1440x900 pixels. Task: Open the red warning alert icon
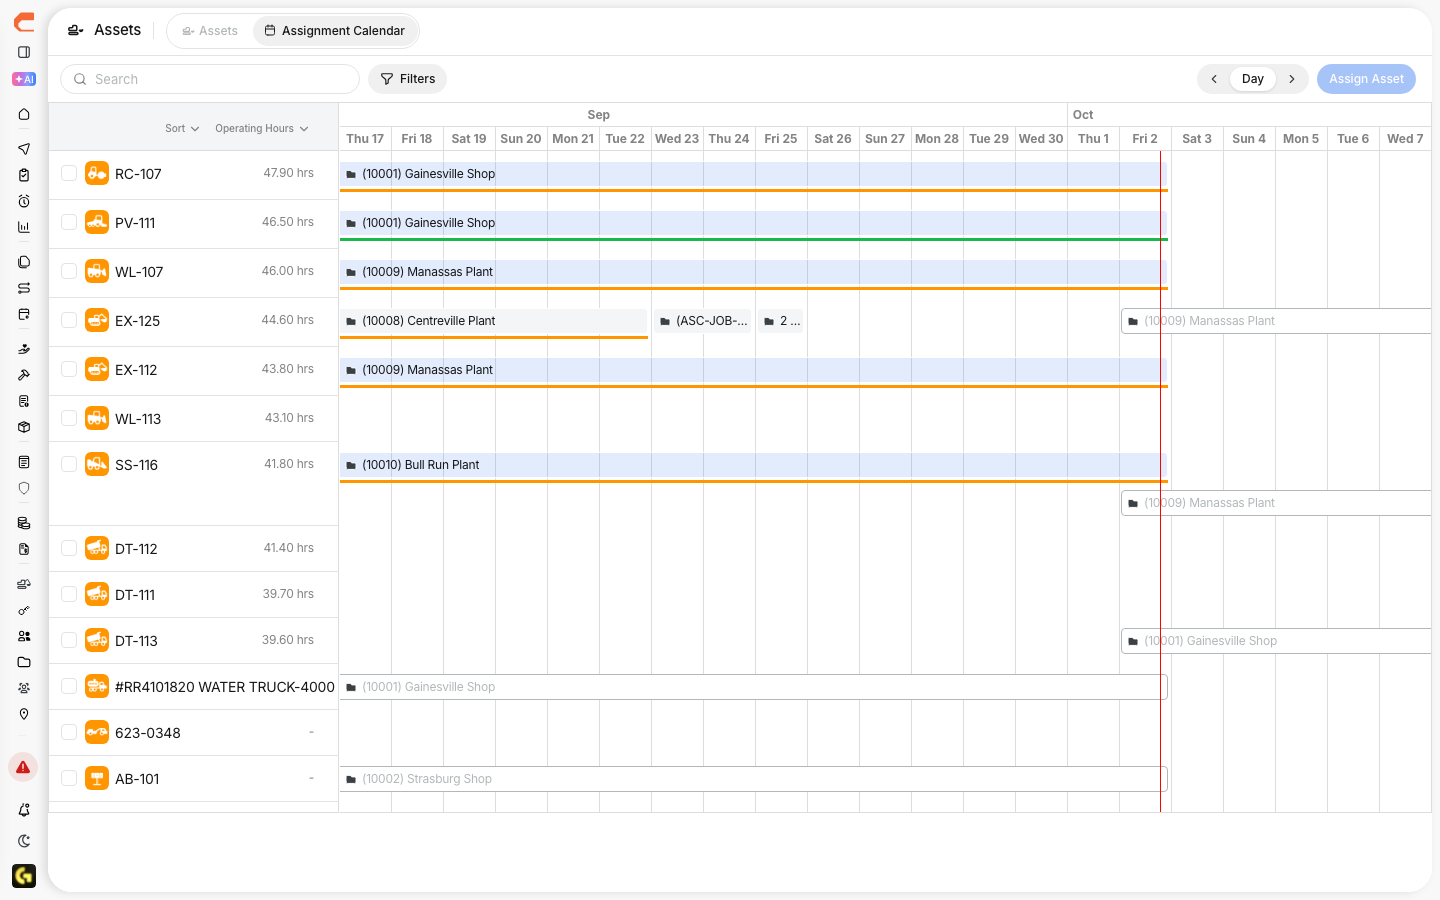click(23, 767)
